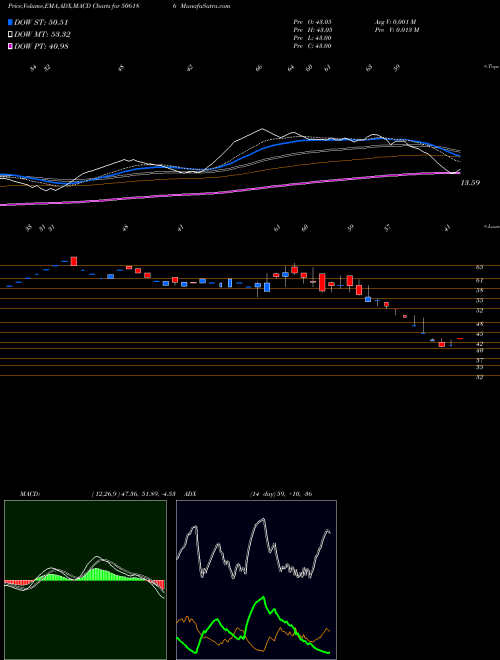Select the 'DOW ST: 50.51' legend text

(41, 22)
